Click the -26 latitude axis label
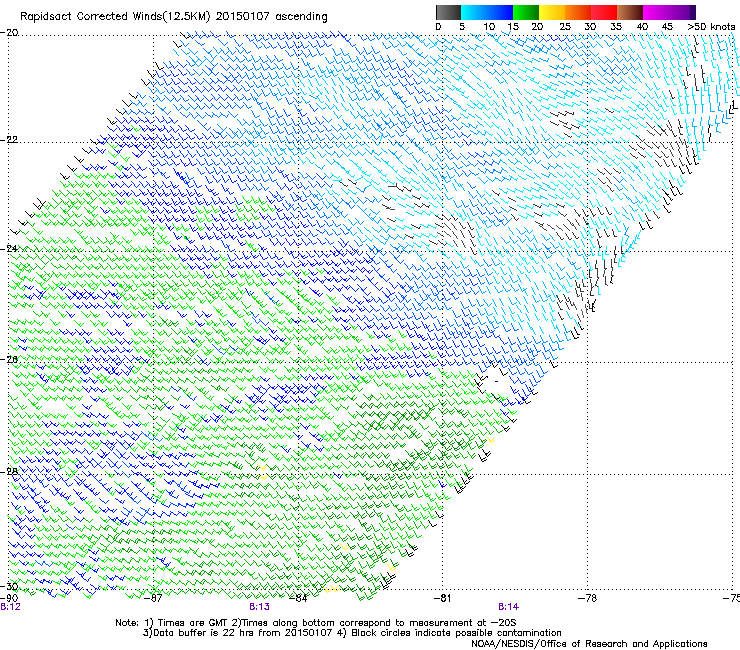Image resolution: width=740 pixels, height=650 pixels. (x=9, y=359)
